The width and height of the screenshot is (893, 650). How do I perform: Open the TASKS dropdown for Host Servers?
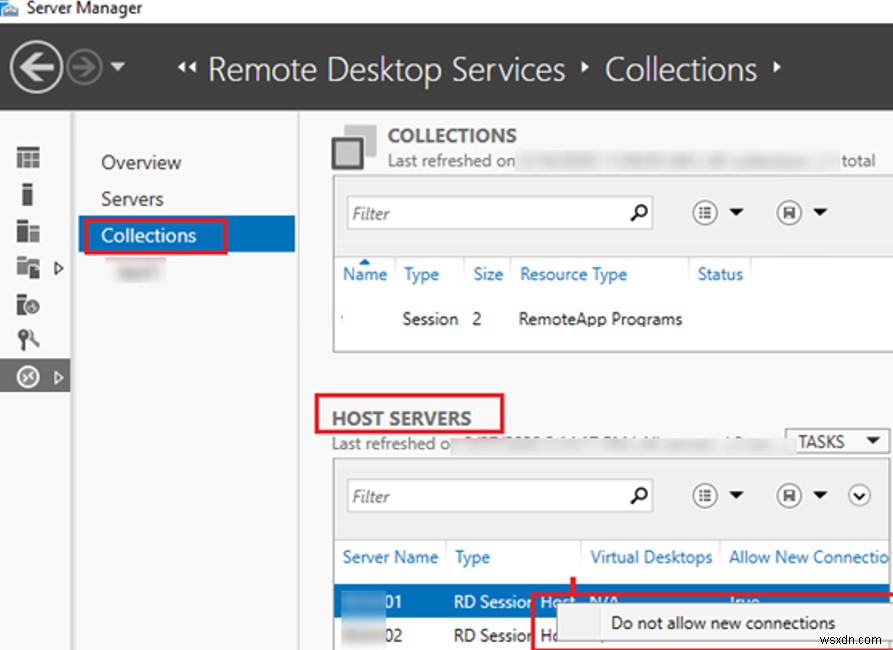[836, 441]
